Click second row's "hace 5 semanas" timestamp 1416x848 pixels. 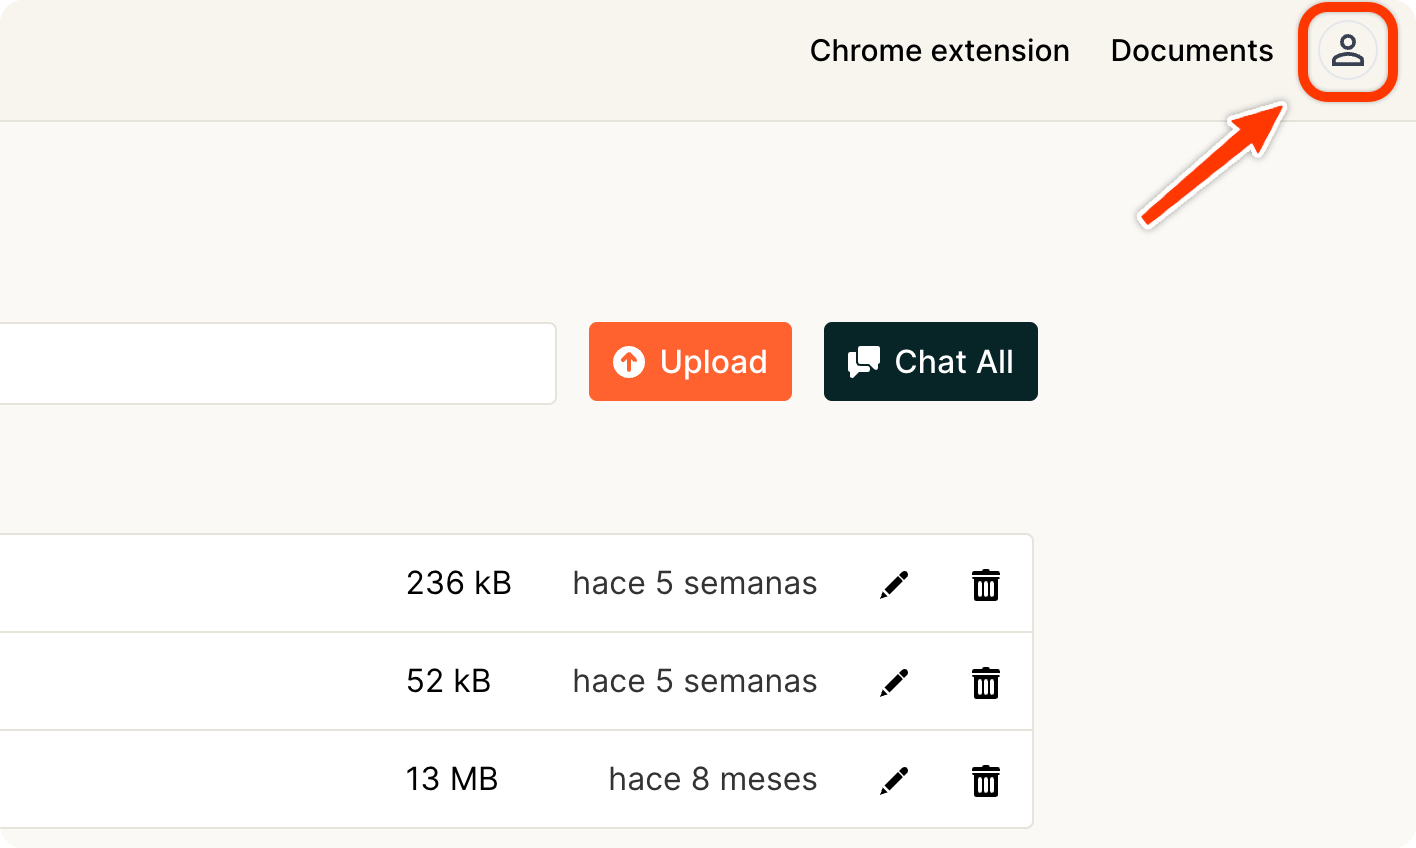coord(694,681)
